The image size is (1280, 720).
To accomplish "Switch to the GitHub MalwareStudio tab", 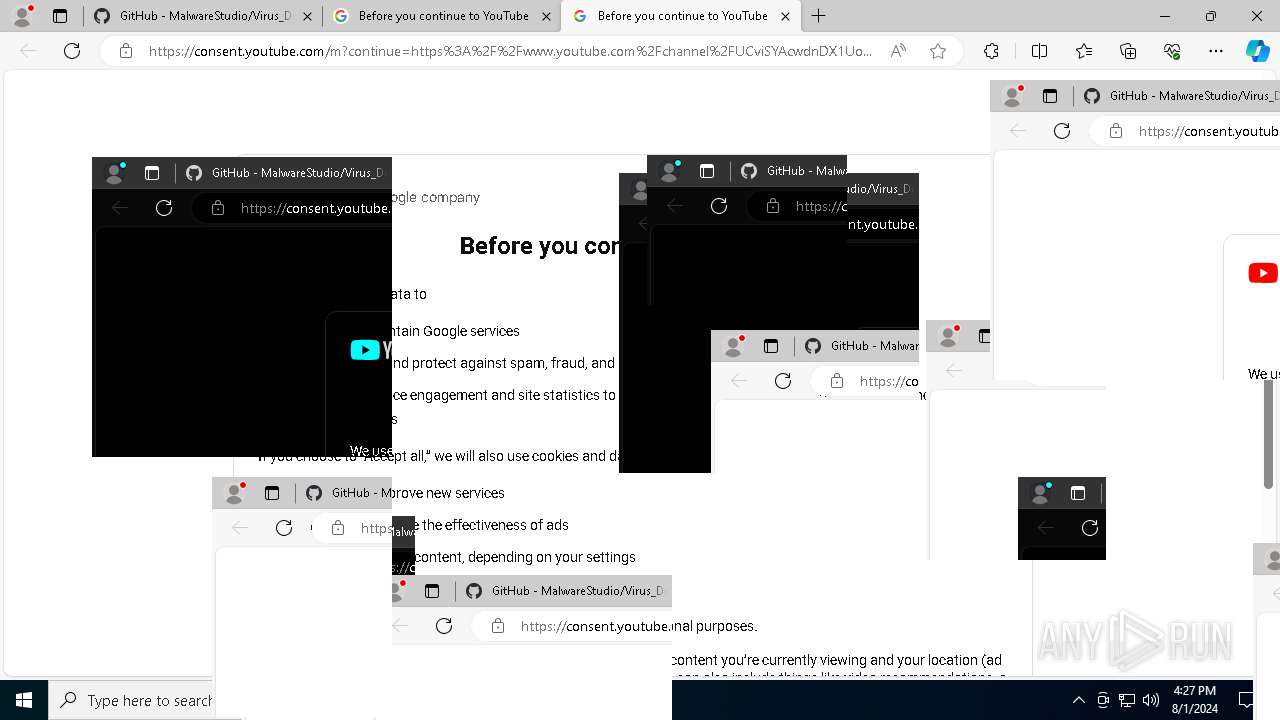I will [x=194, y=16].
